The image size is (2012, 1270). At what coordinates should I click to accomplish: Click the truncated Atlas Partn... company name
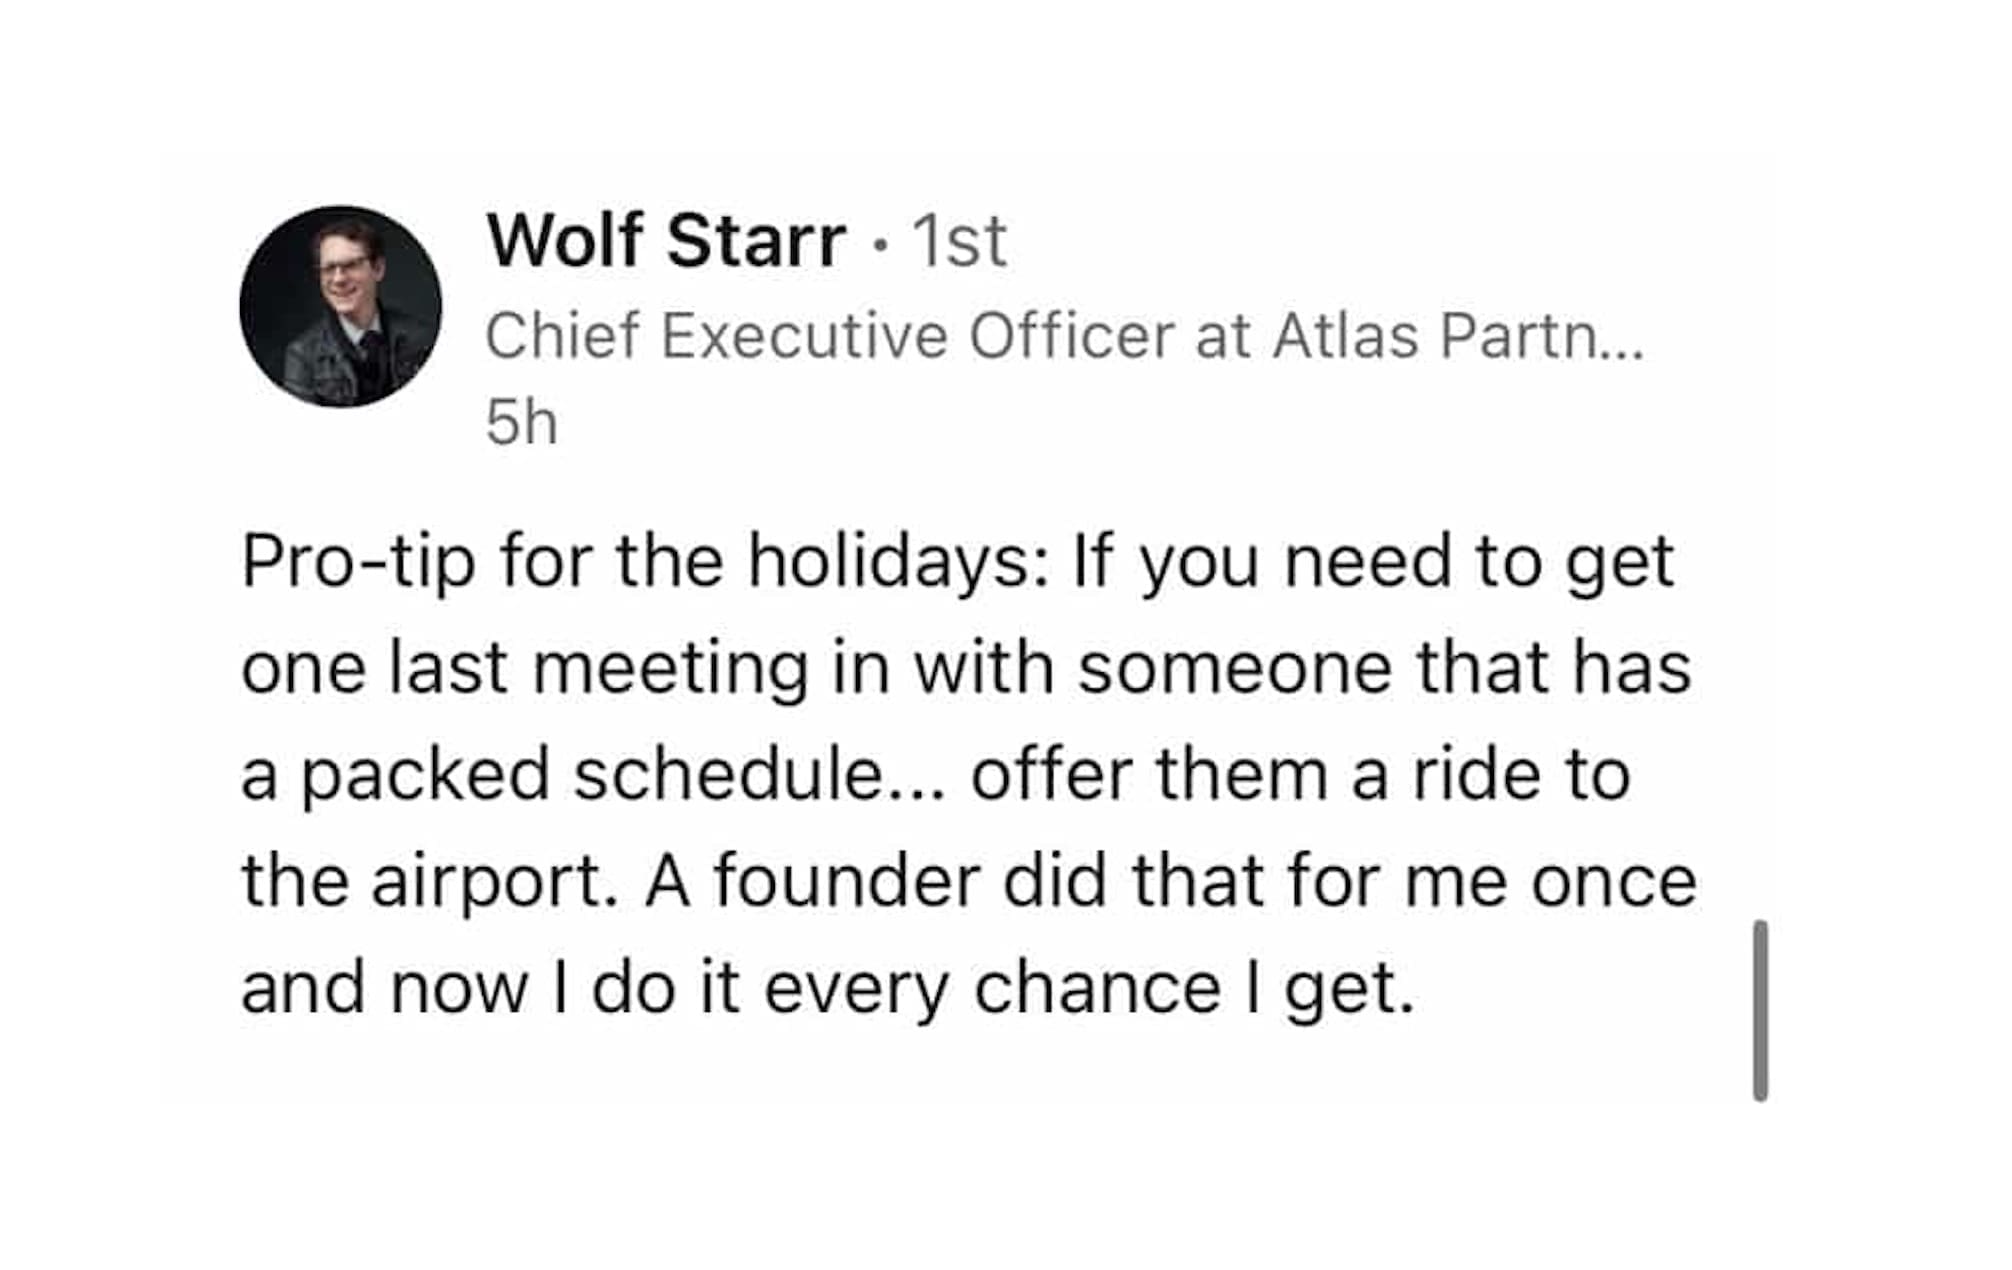(1457, 335)
